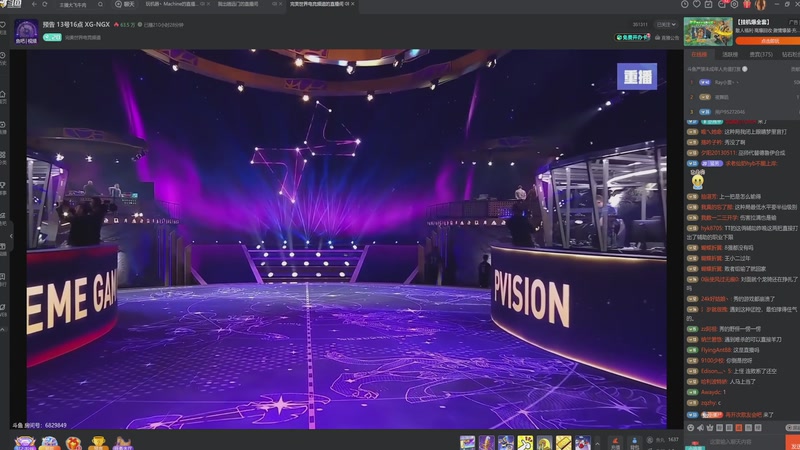The height and width of the screenshot is (450, 800).
Task: Open the red medal activity icon
Action: (73, 442)
